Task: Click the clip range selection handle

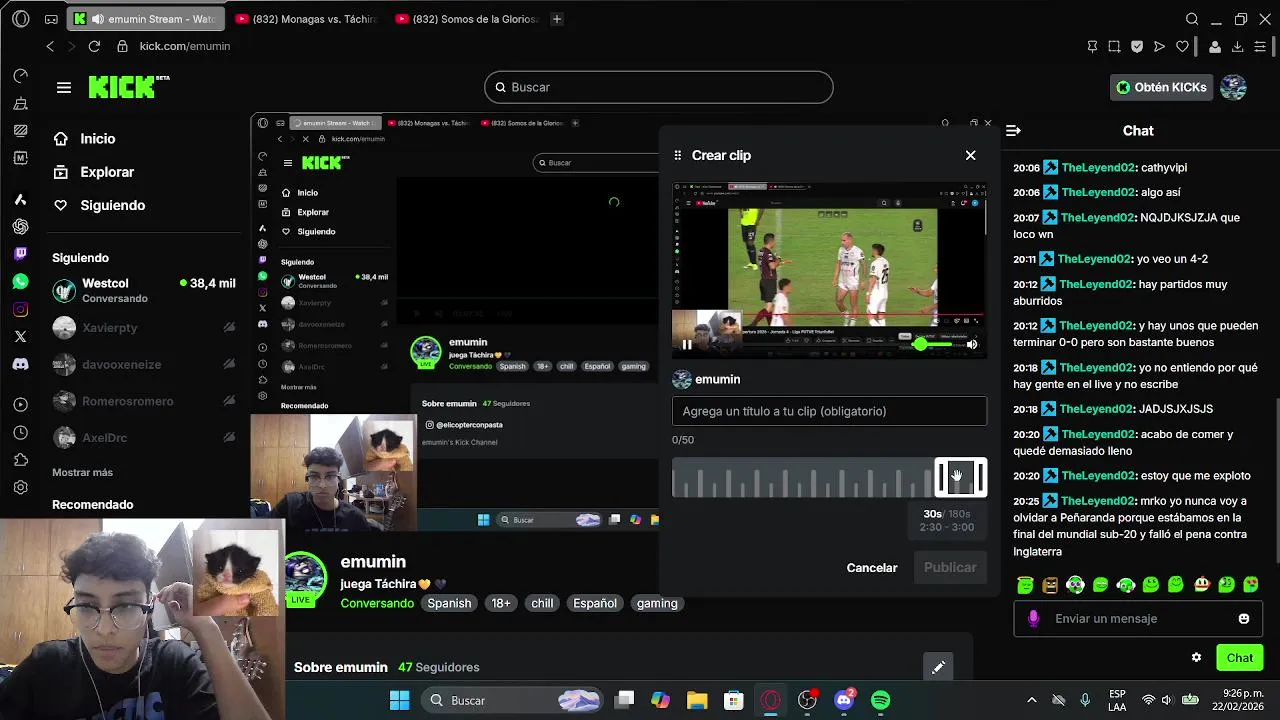Action: click(960, 477)
